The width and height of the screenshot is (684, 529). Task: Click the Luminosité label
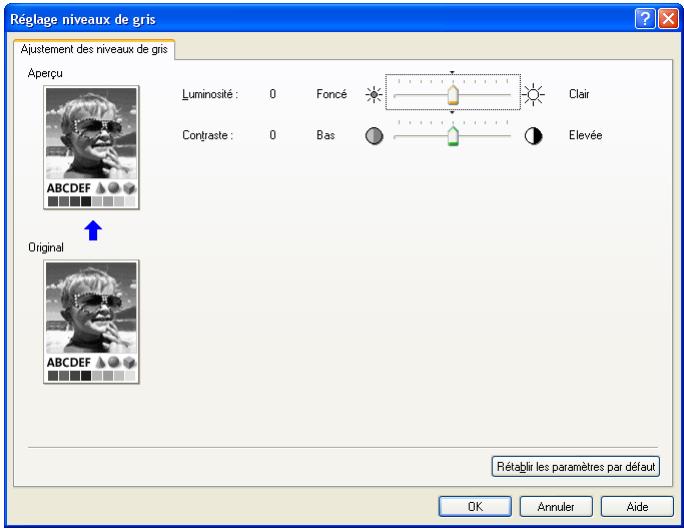(210, 94)
